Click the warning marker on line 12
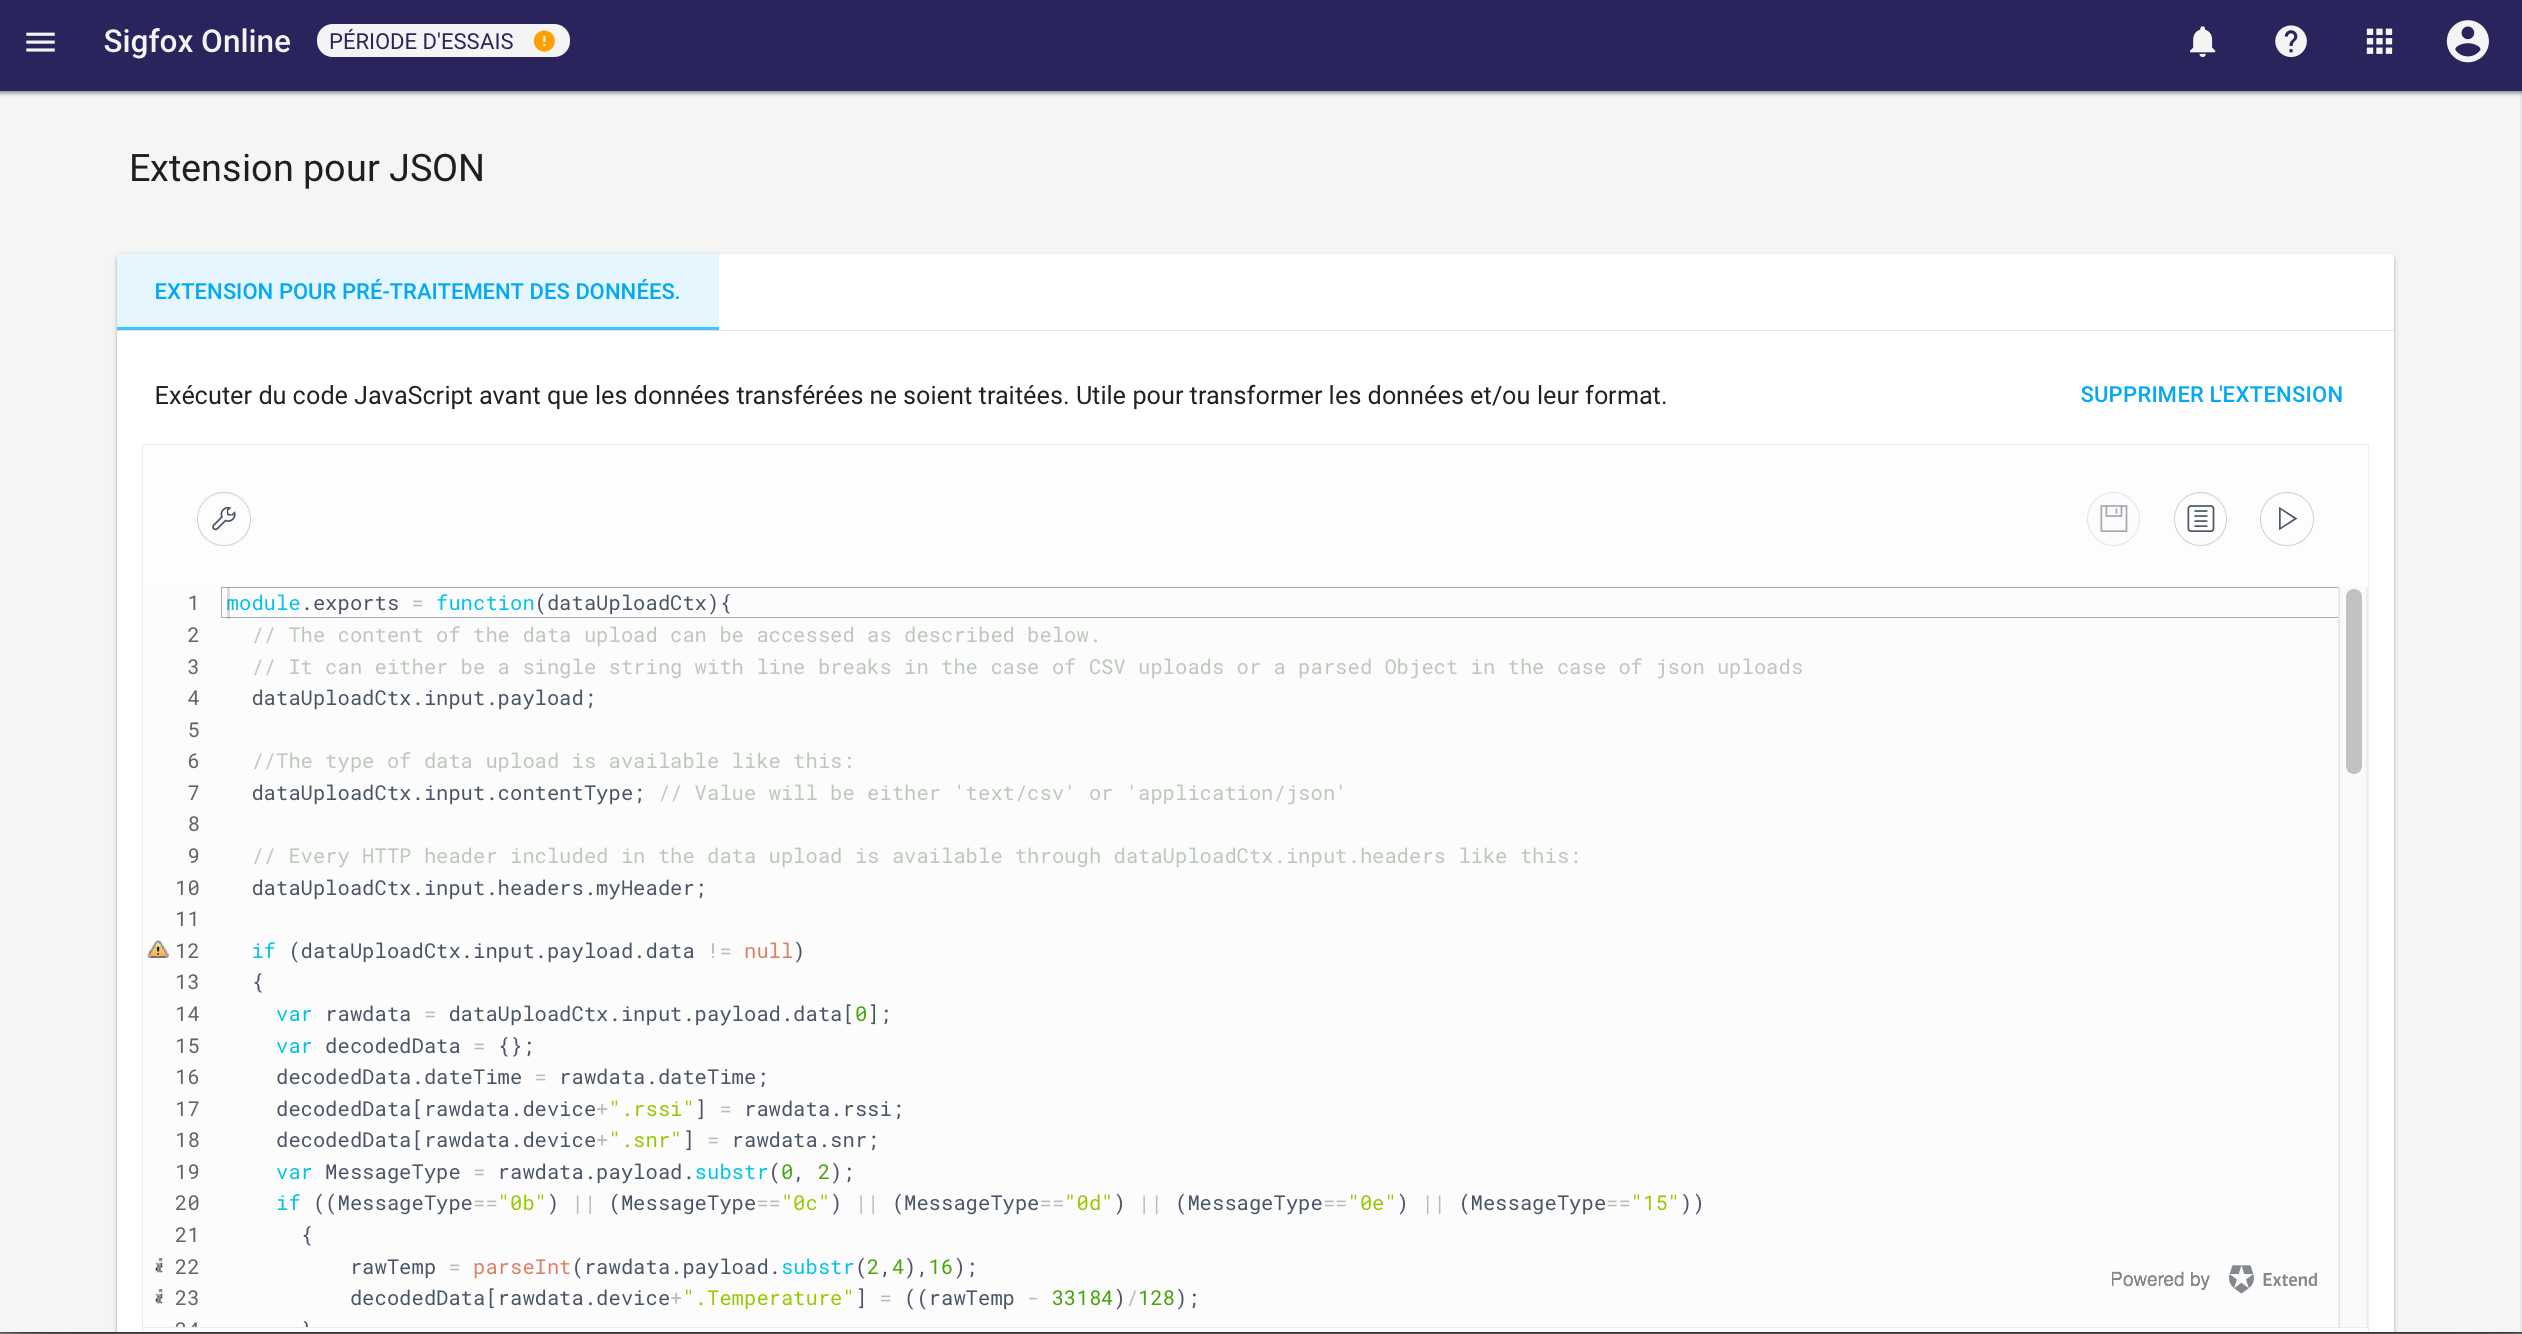 click(x=158, y=950)
